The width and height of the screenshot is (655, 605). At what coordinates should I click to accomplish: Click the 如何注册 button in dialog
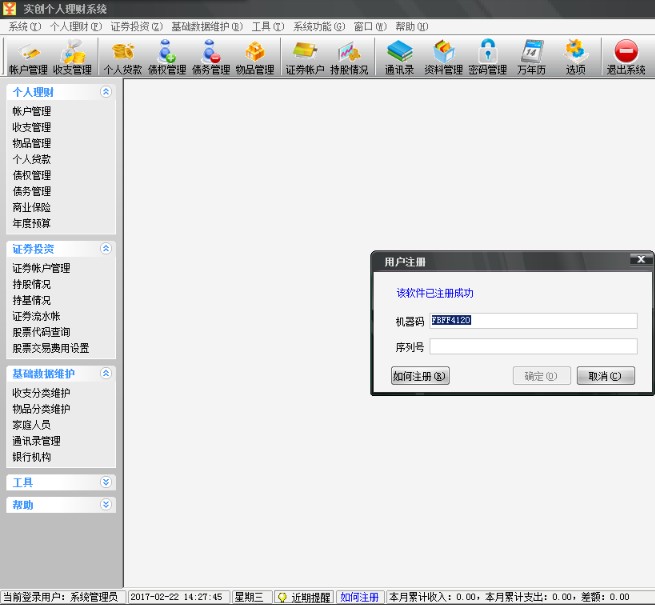point(420,376)
